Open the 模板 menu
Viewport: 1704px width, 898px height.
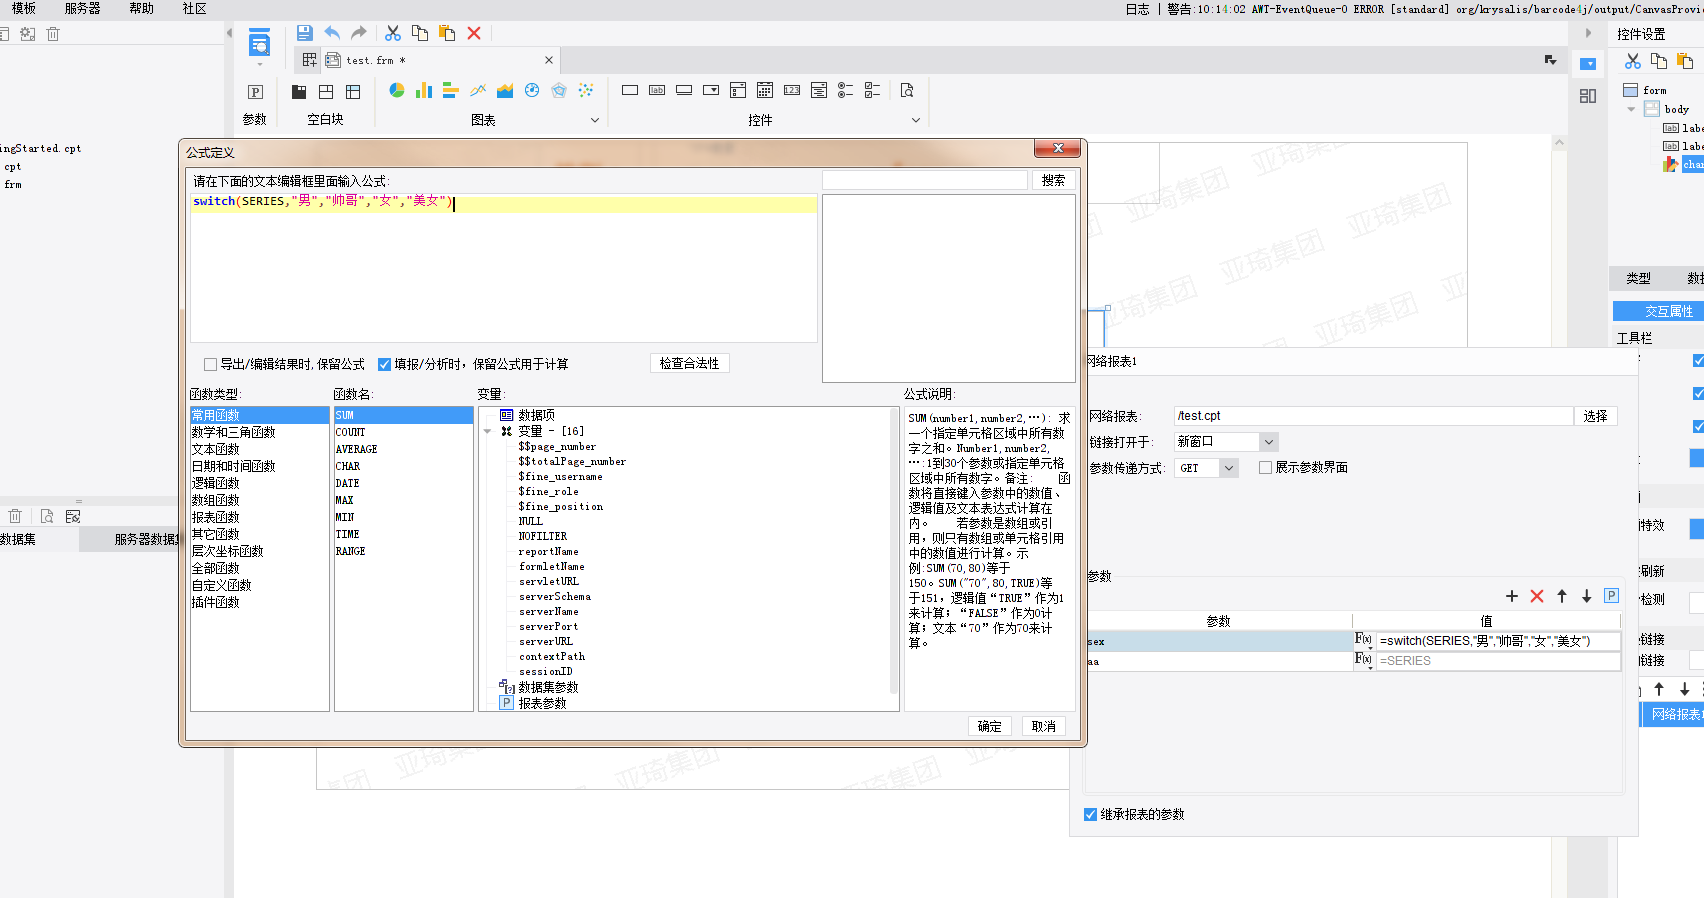[x=24, y=9]
